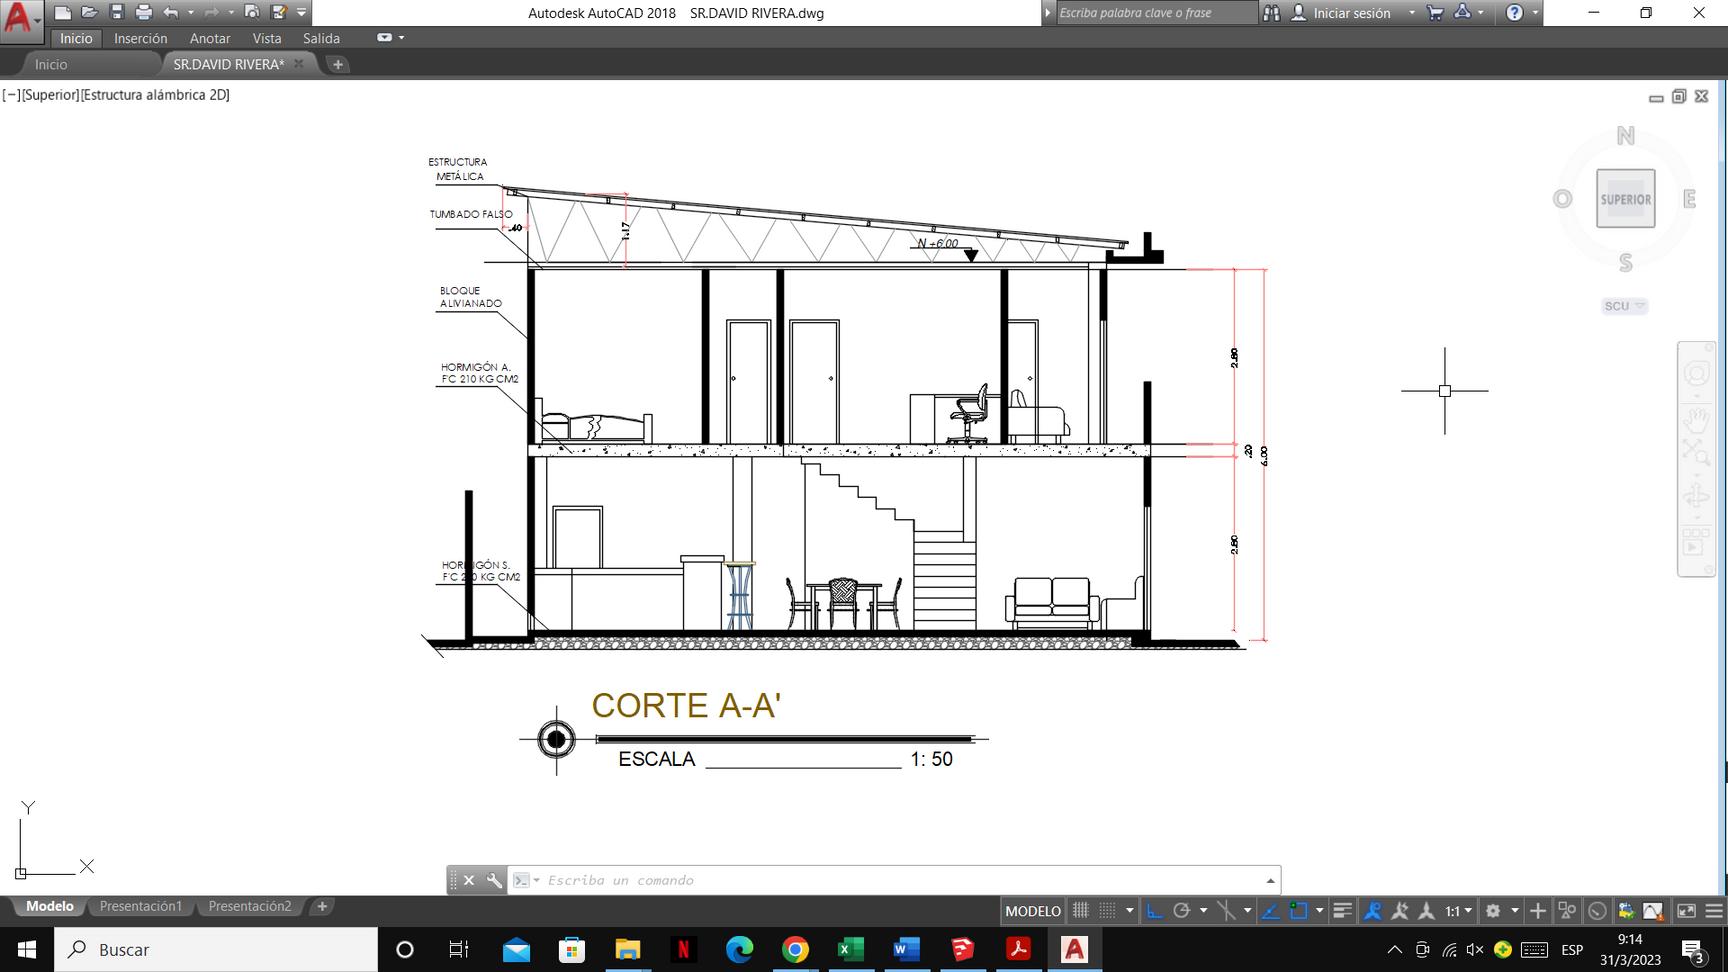Open workspace switching gear icon
This screenshot has height=972, width=1728.
(x=1493, y=910)
